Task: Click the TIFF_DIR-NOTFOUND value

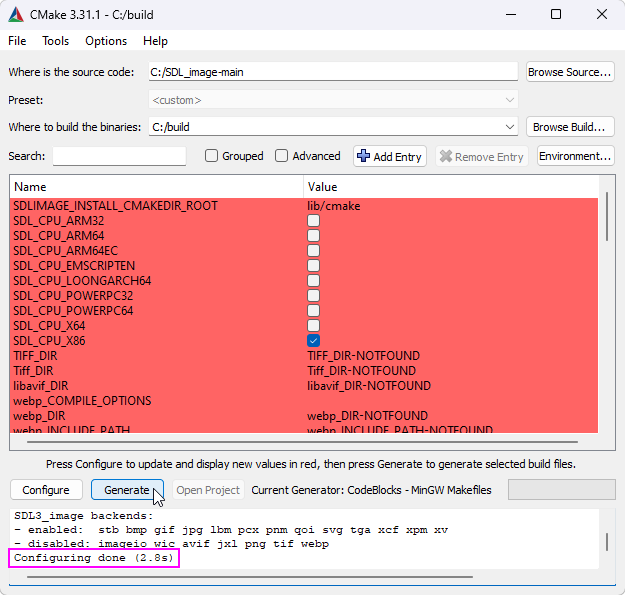Action: [364, 355]
